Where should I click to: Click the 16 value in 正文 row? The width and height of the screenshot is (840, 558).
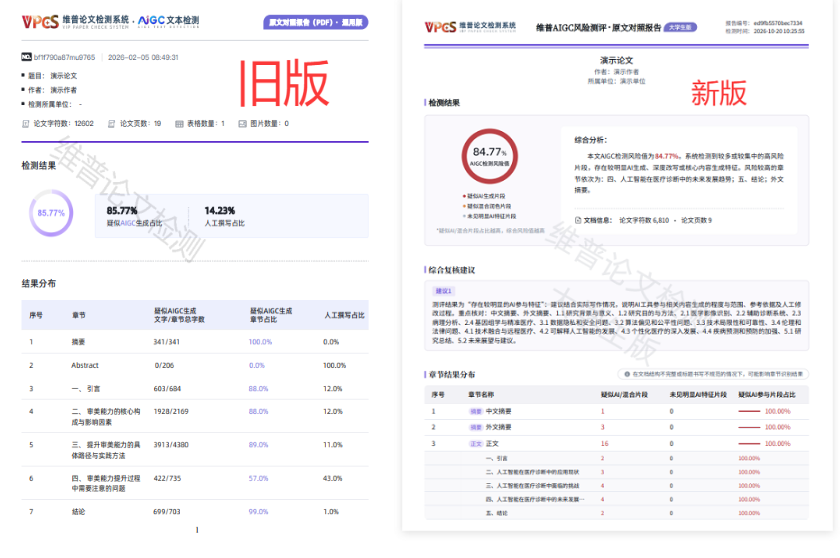pos(604,444)
